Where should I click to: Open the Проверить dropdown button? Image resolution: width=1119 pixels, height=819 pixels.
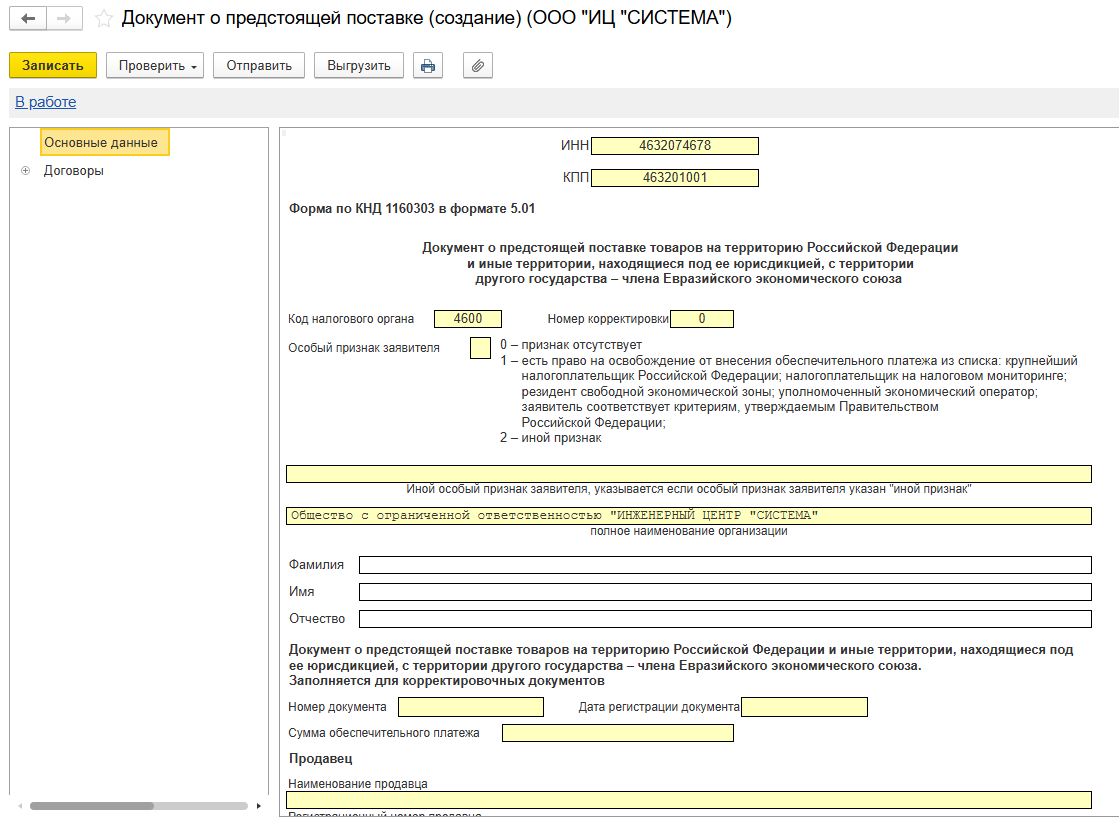[x=158, y=66]
